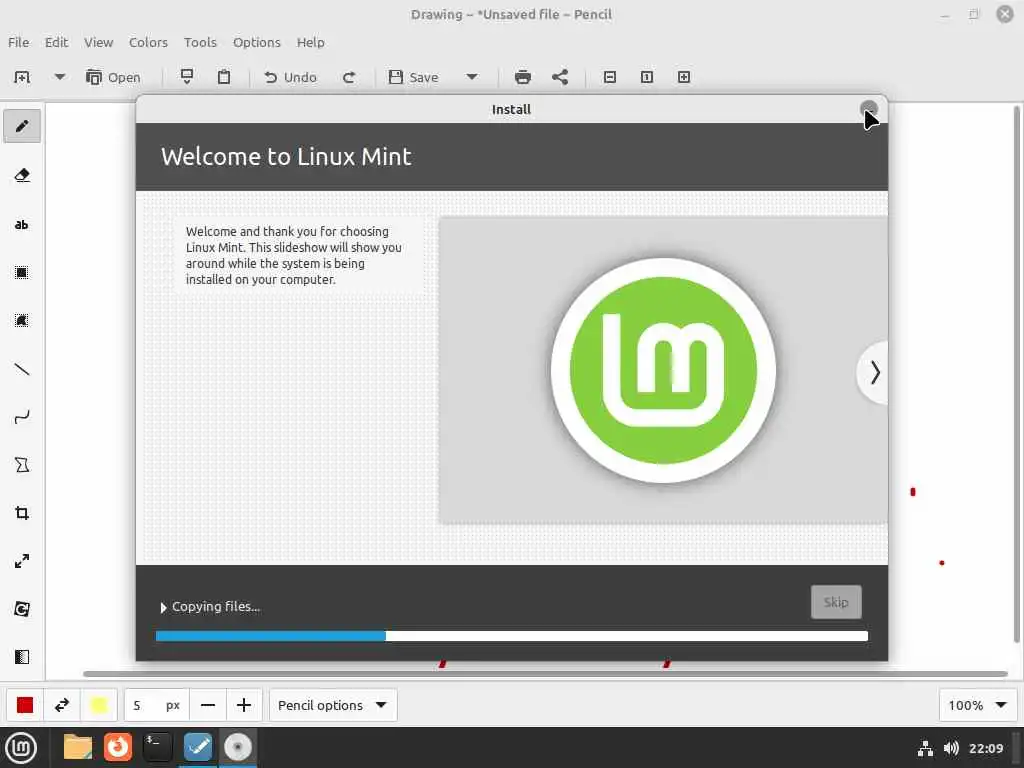Image resolution: width=1024 pixels, height=768 pixels.
Task: Select the Text tool labeled ab
Action: click(22, 225)
